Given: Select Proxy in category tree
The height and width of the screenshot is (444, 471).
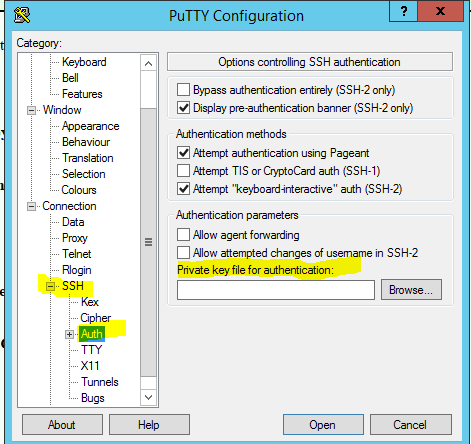Looking at the screenshot, I should tap(75, 238).
